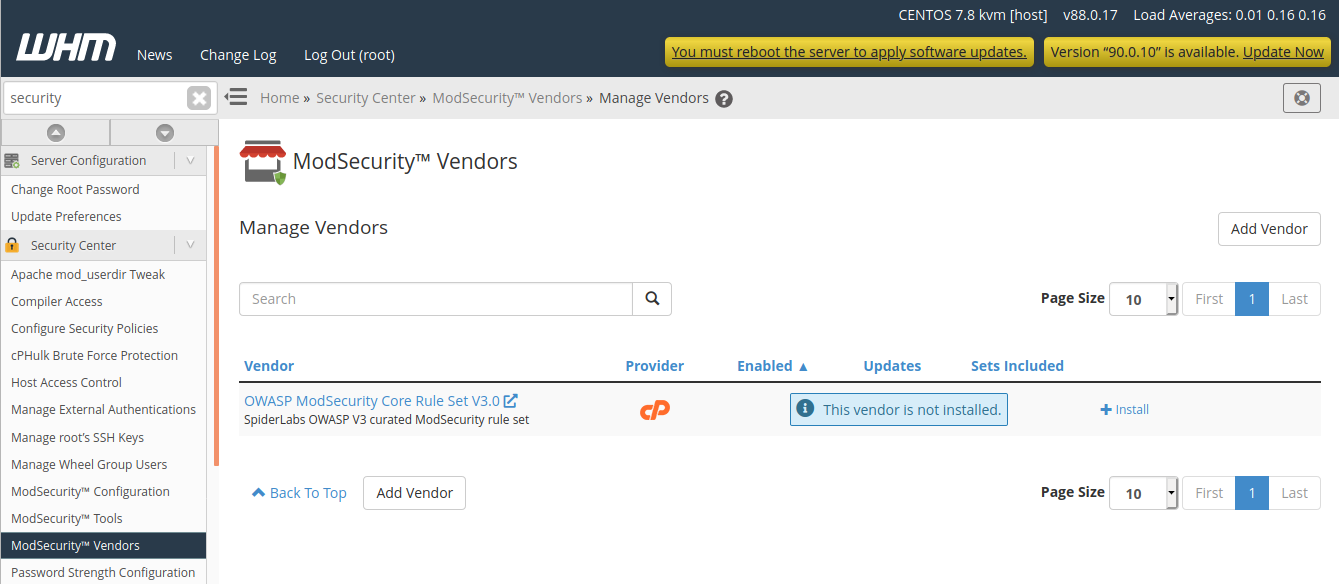The height and width of the screenshot is (584, 1339).
Task: Click the top First page button
Action: coord(1209,299)
